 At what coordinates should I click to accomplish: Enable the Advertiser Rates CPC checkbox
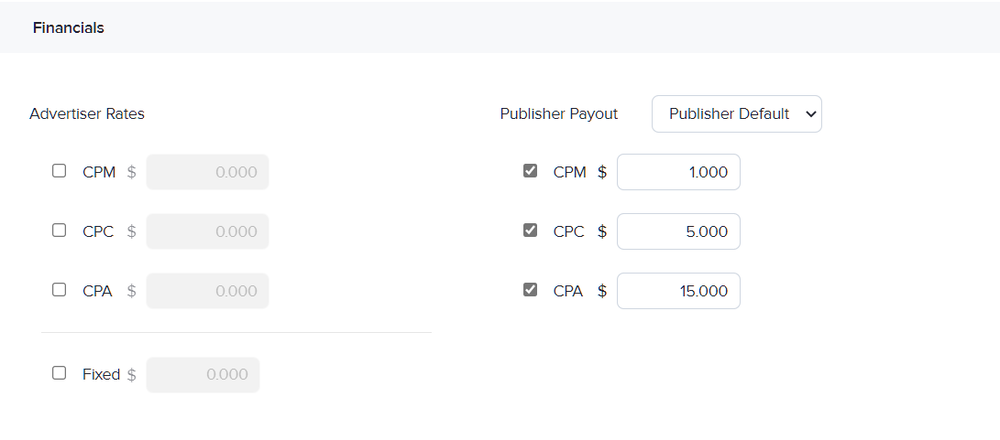coord(59,230)
